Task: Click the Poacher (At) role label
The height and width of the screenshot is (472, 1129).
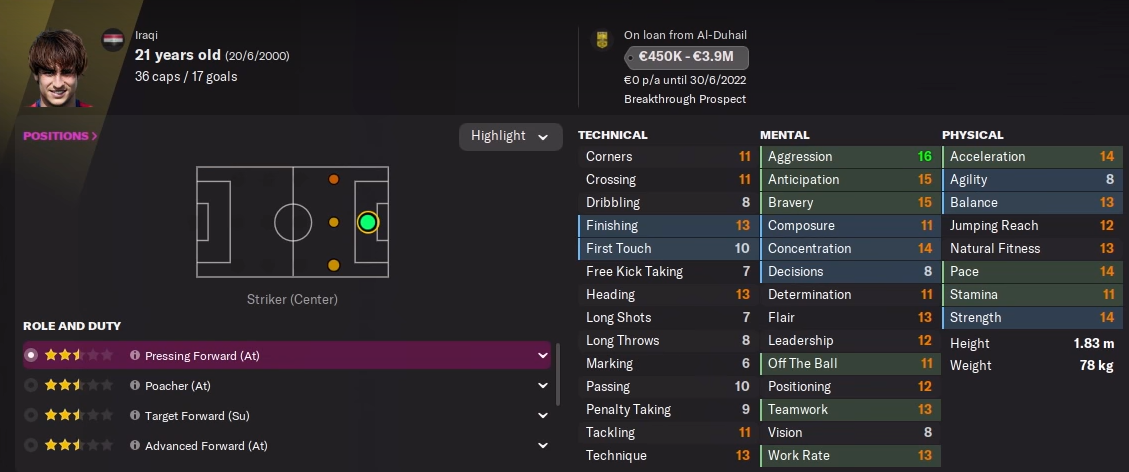Action: point(178,386)
